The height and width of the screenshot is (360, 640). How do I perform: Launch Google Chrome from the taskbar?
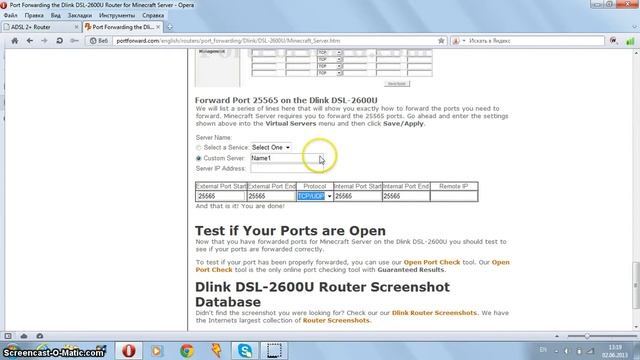tap(187, 351)
